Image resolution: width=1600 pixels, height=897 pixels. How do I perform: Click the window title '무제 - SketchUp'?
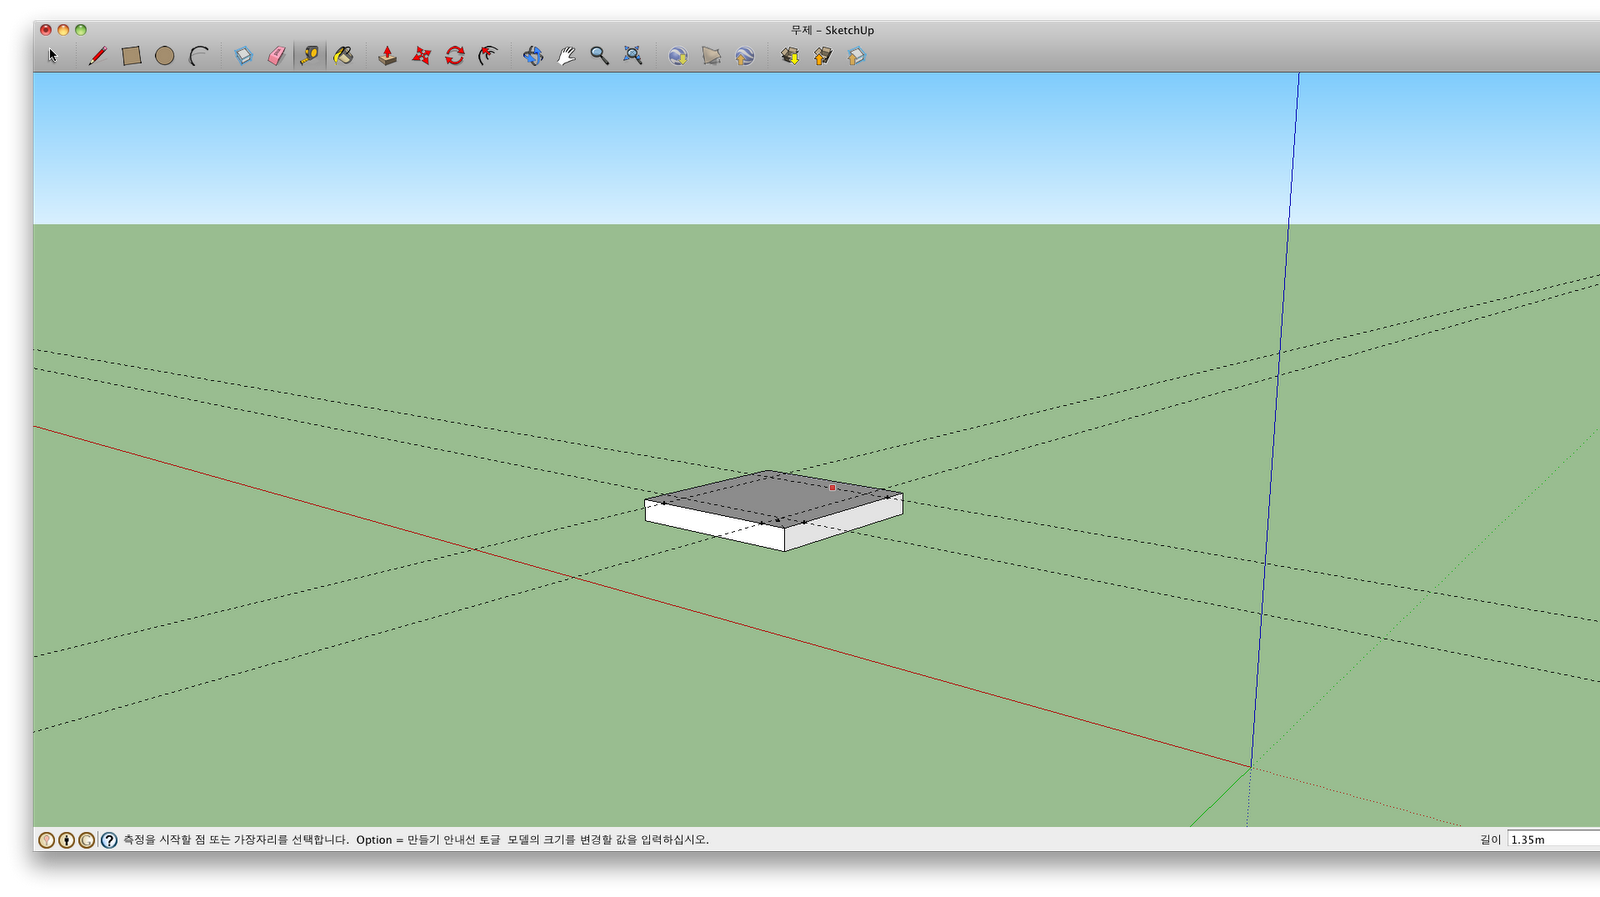[832, 30]
